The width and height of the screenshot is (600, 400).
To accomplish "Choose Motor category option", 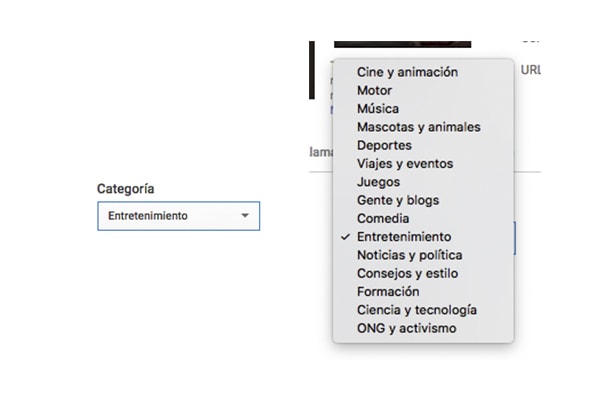I will pos(423,90).
